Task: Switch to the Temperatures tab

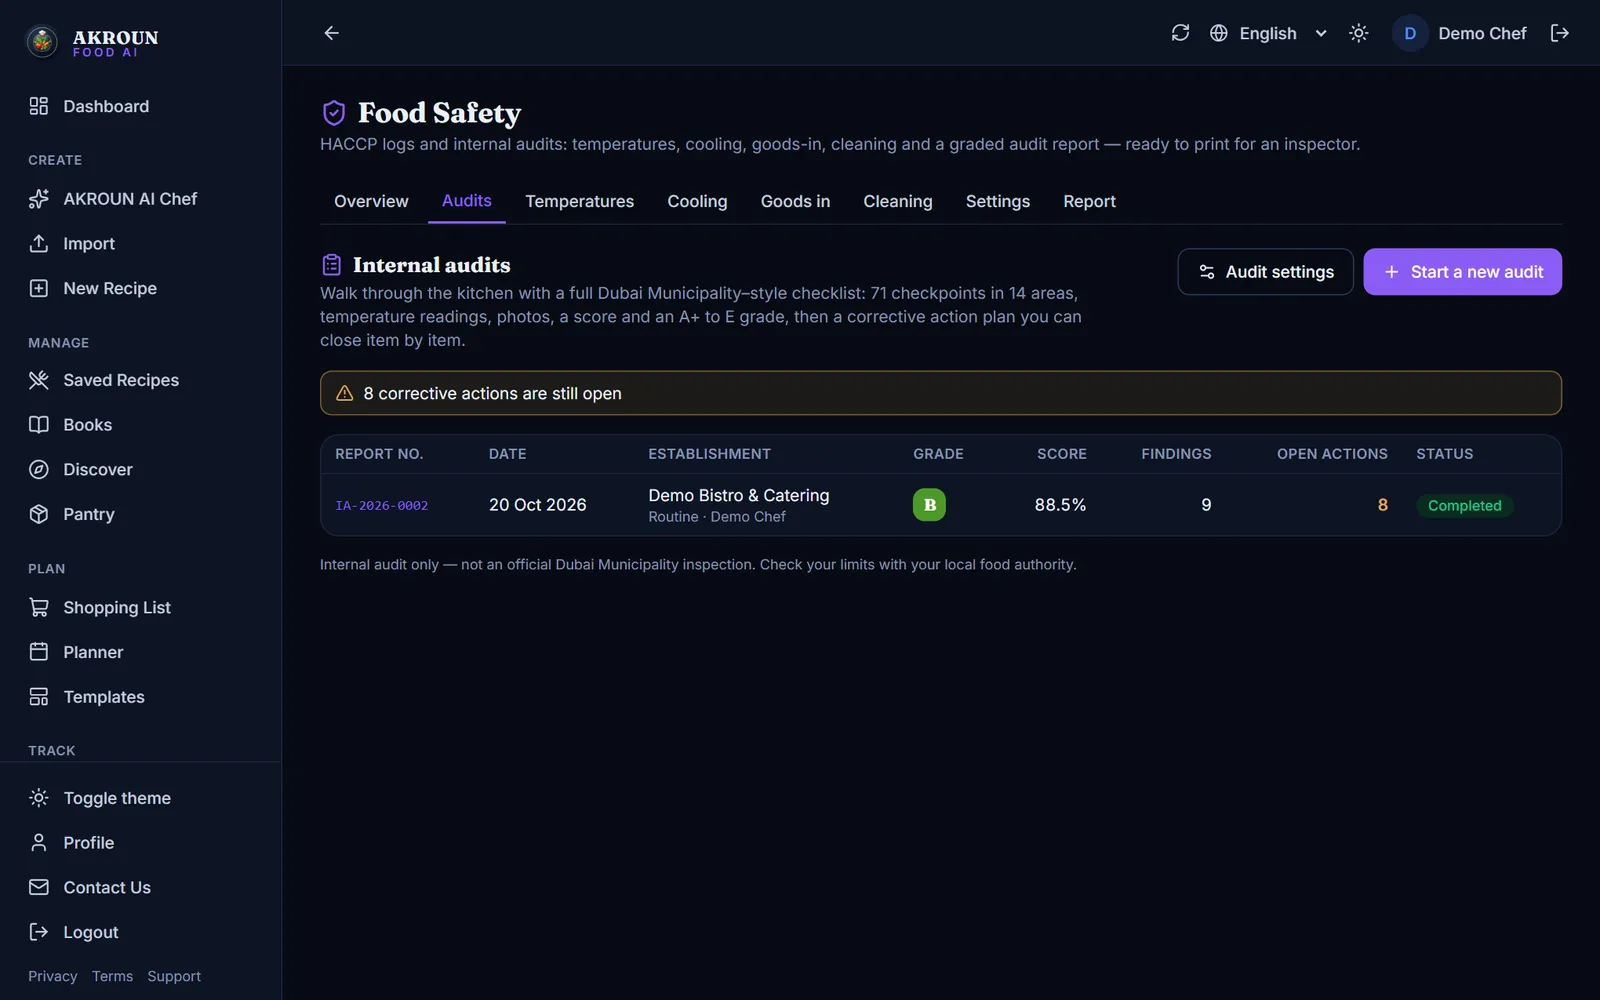Action: [579, 201]
